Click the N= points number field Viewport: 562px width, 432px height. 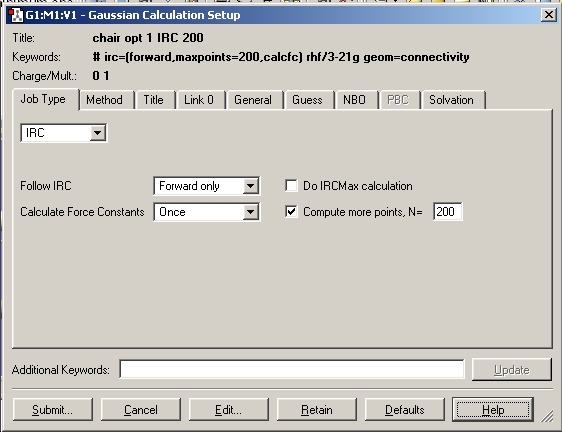click(447, 212)
